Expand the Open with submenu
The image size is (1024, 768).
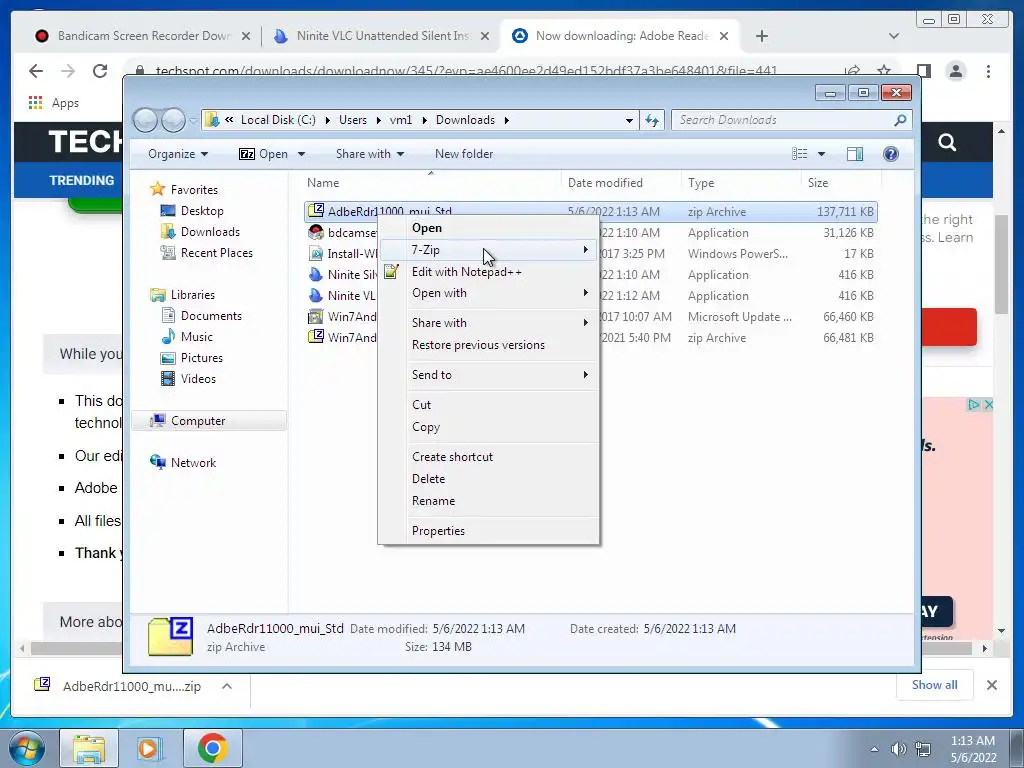click(x=488, y=293)
